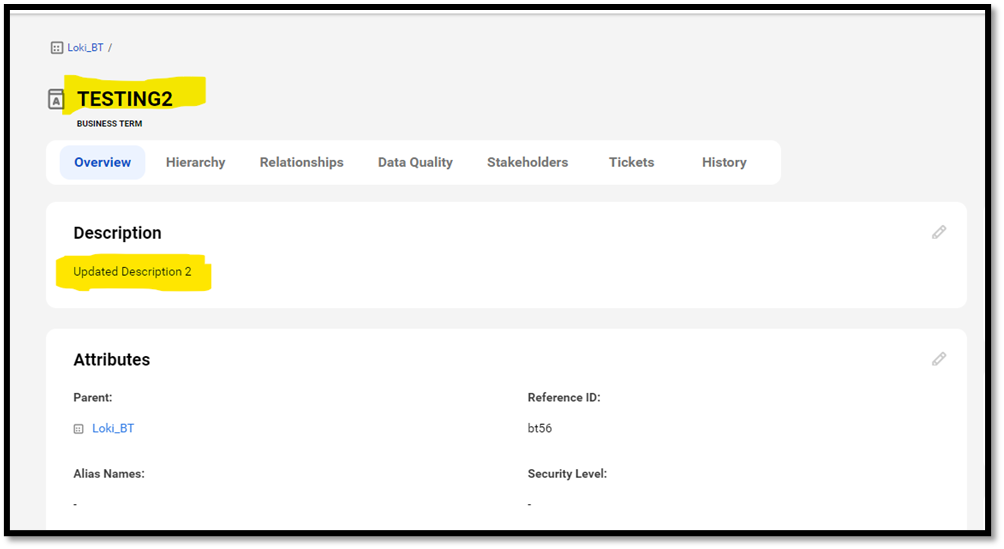Open the Parent Loki_BT link in Attributes
The height and width of the screenshot is (549, 1004).
(x=113, y=428)
